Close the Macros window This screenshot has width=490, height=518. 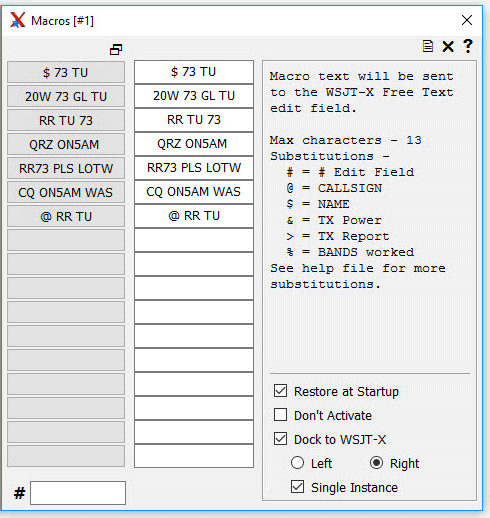pyautogui.click(x=467, y=20)
